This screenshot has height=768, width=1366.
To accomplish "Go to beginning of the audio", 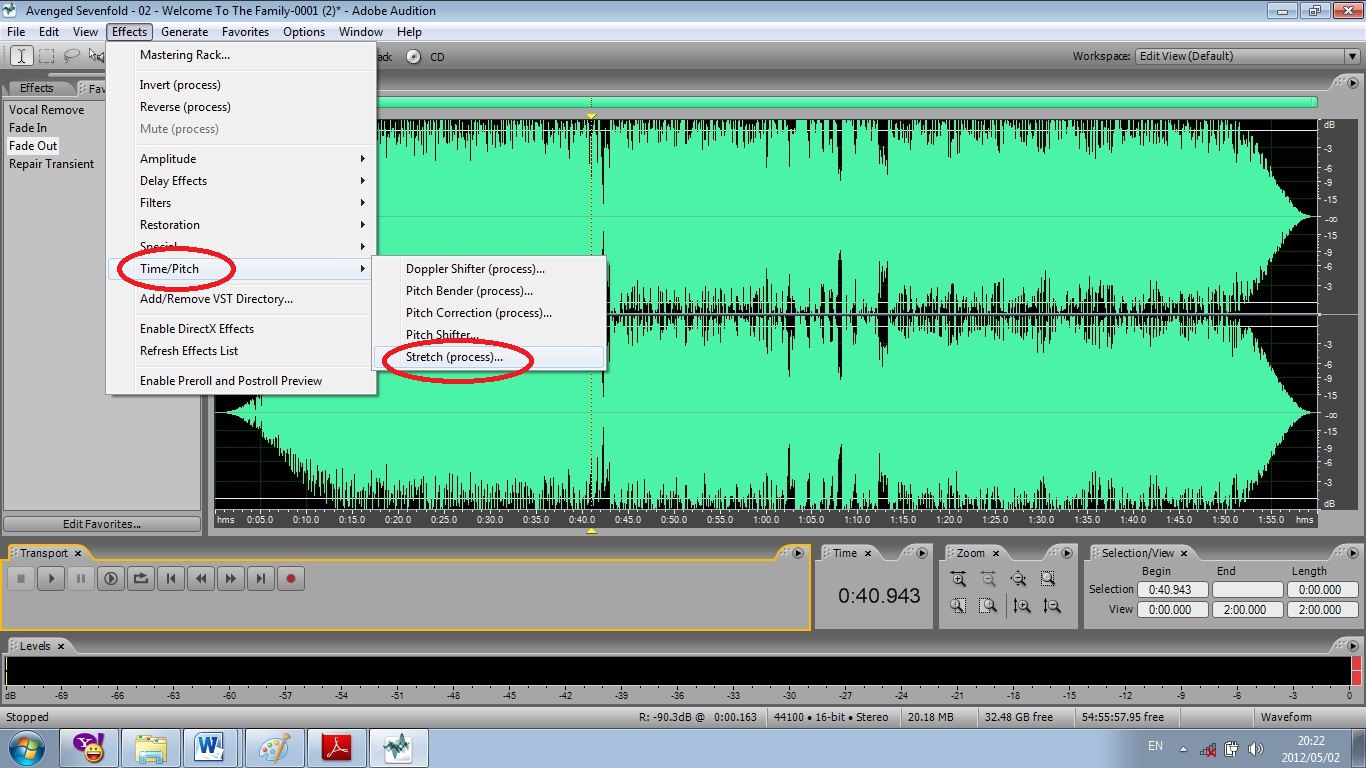I will [x=171, y=578].
